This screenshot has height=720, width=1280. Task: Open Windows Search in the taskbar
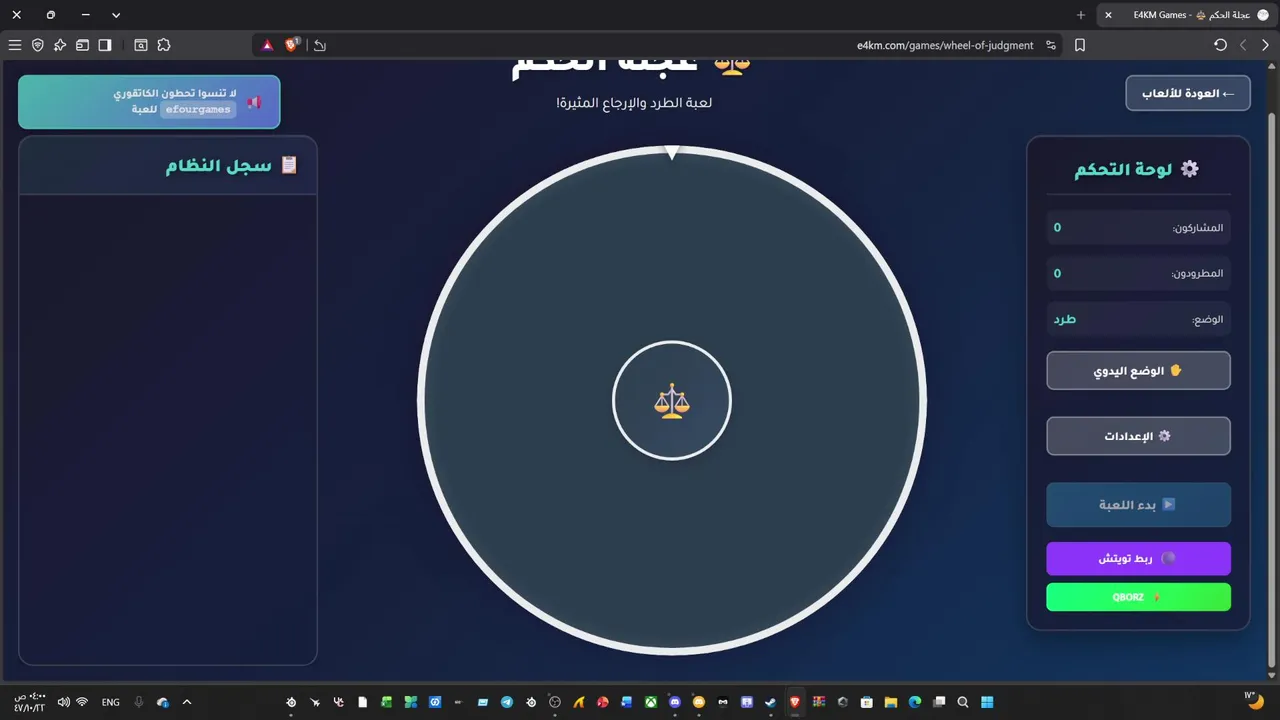pyautogui.click(x=963, y=702)
